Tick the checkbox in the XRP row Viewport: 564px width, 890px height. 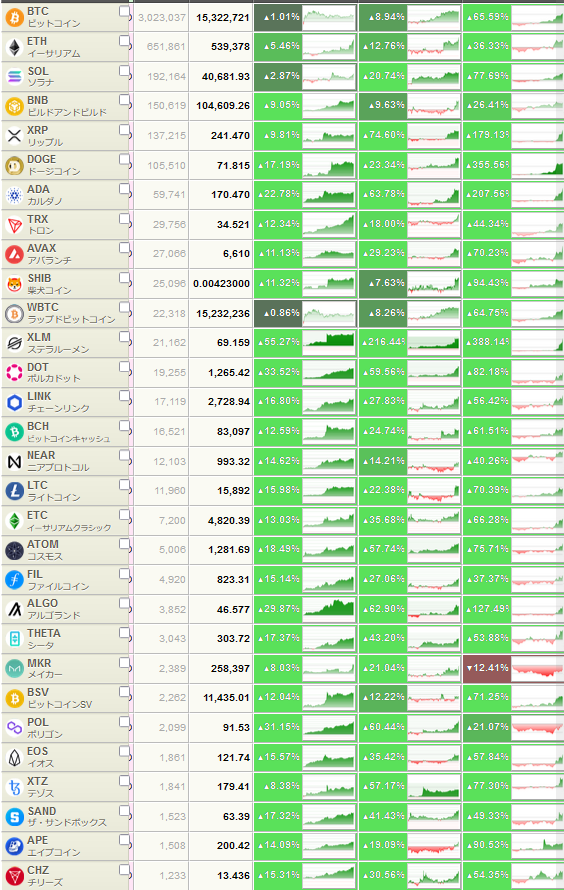pos(125,130)
